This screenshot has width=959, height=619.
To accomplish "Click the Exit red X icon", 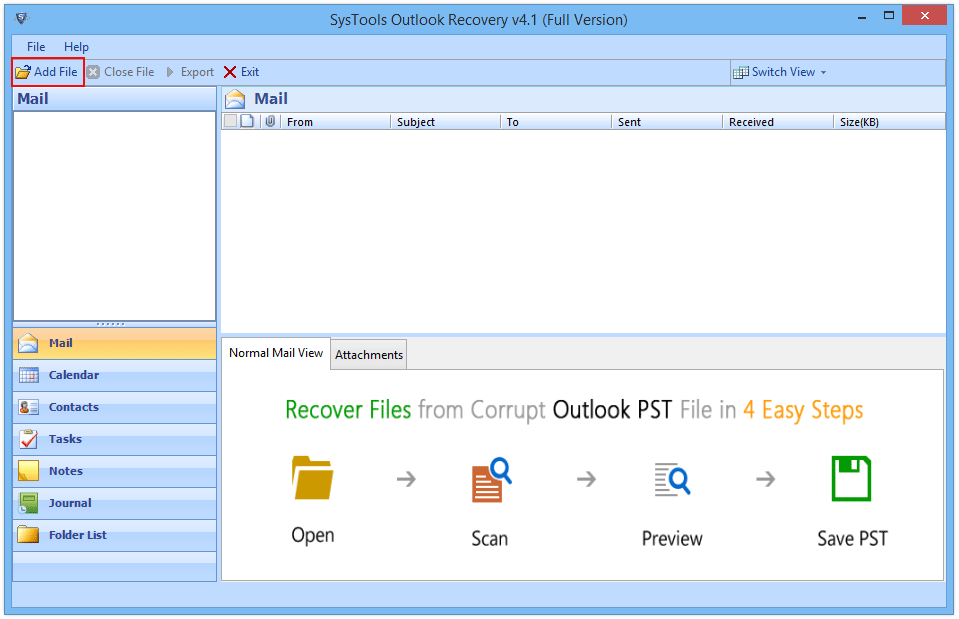I will tap(230, 72).
